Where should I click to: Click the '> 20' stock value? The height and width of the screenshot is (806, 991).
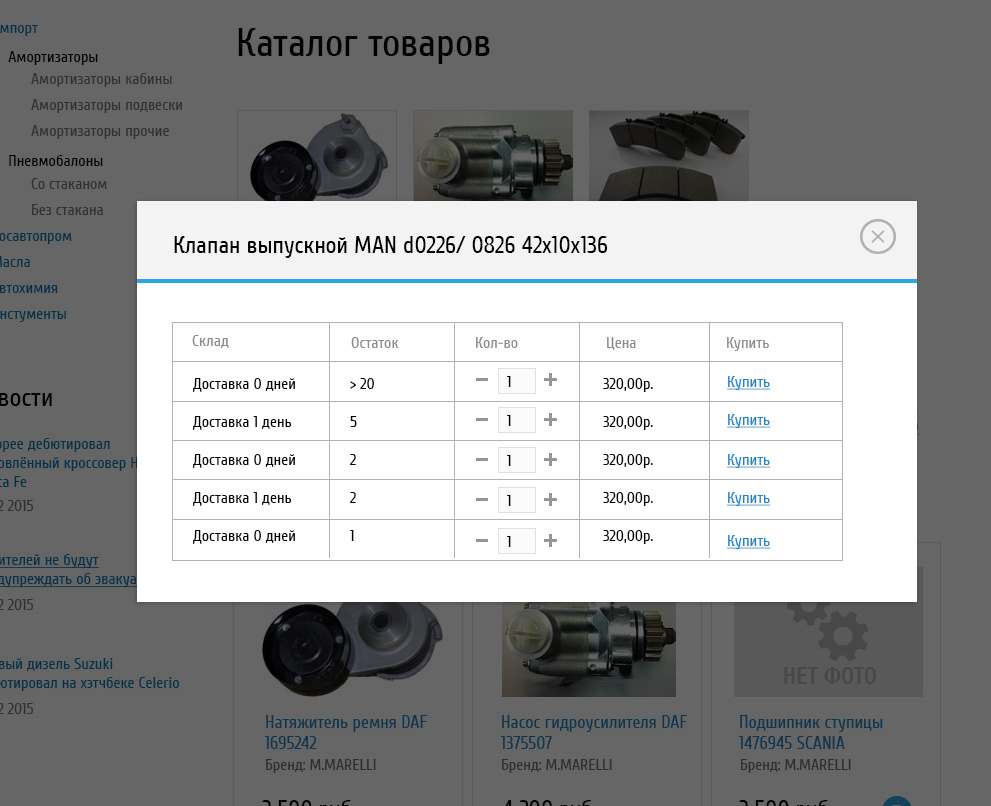(x=362, y=384)
